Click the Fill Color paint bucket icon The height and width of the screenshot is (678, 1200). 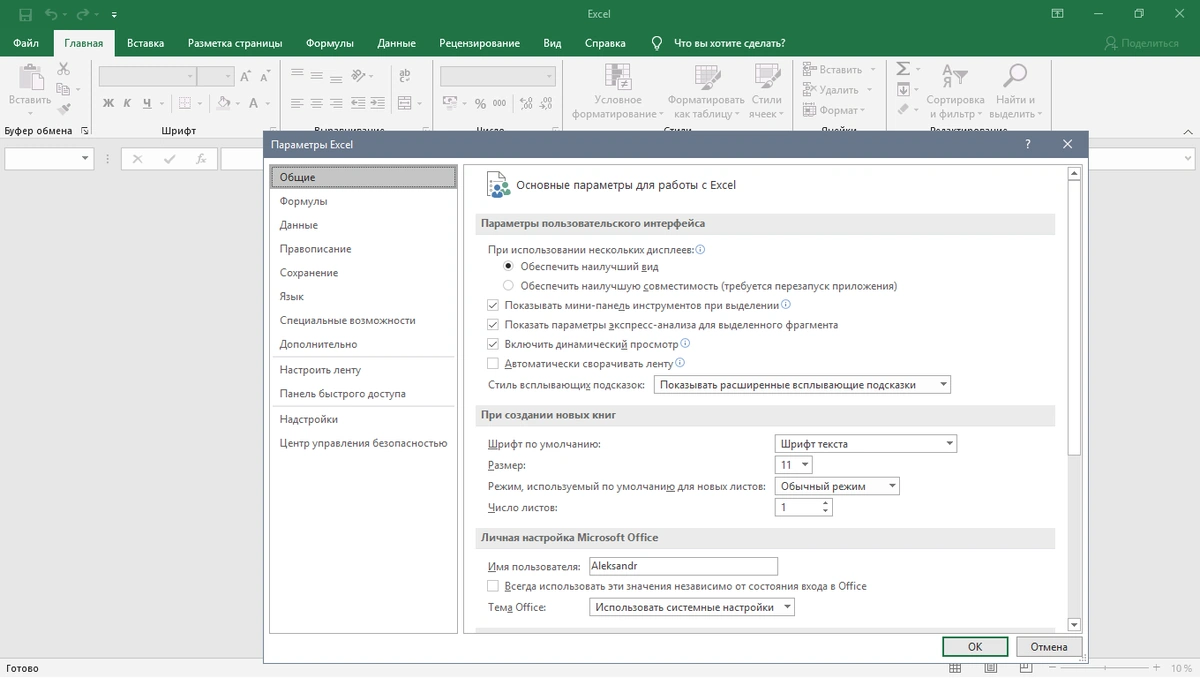(222, 103)
